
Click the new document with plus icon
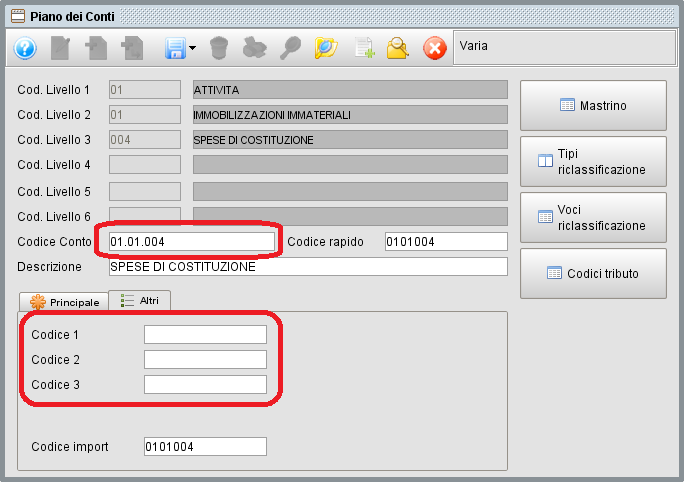[x=364, y=48]
